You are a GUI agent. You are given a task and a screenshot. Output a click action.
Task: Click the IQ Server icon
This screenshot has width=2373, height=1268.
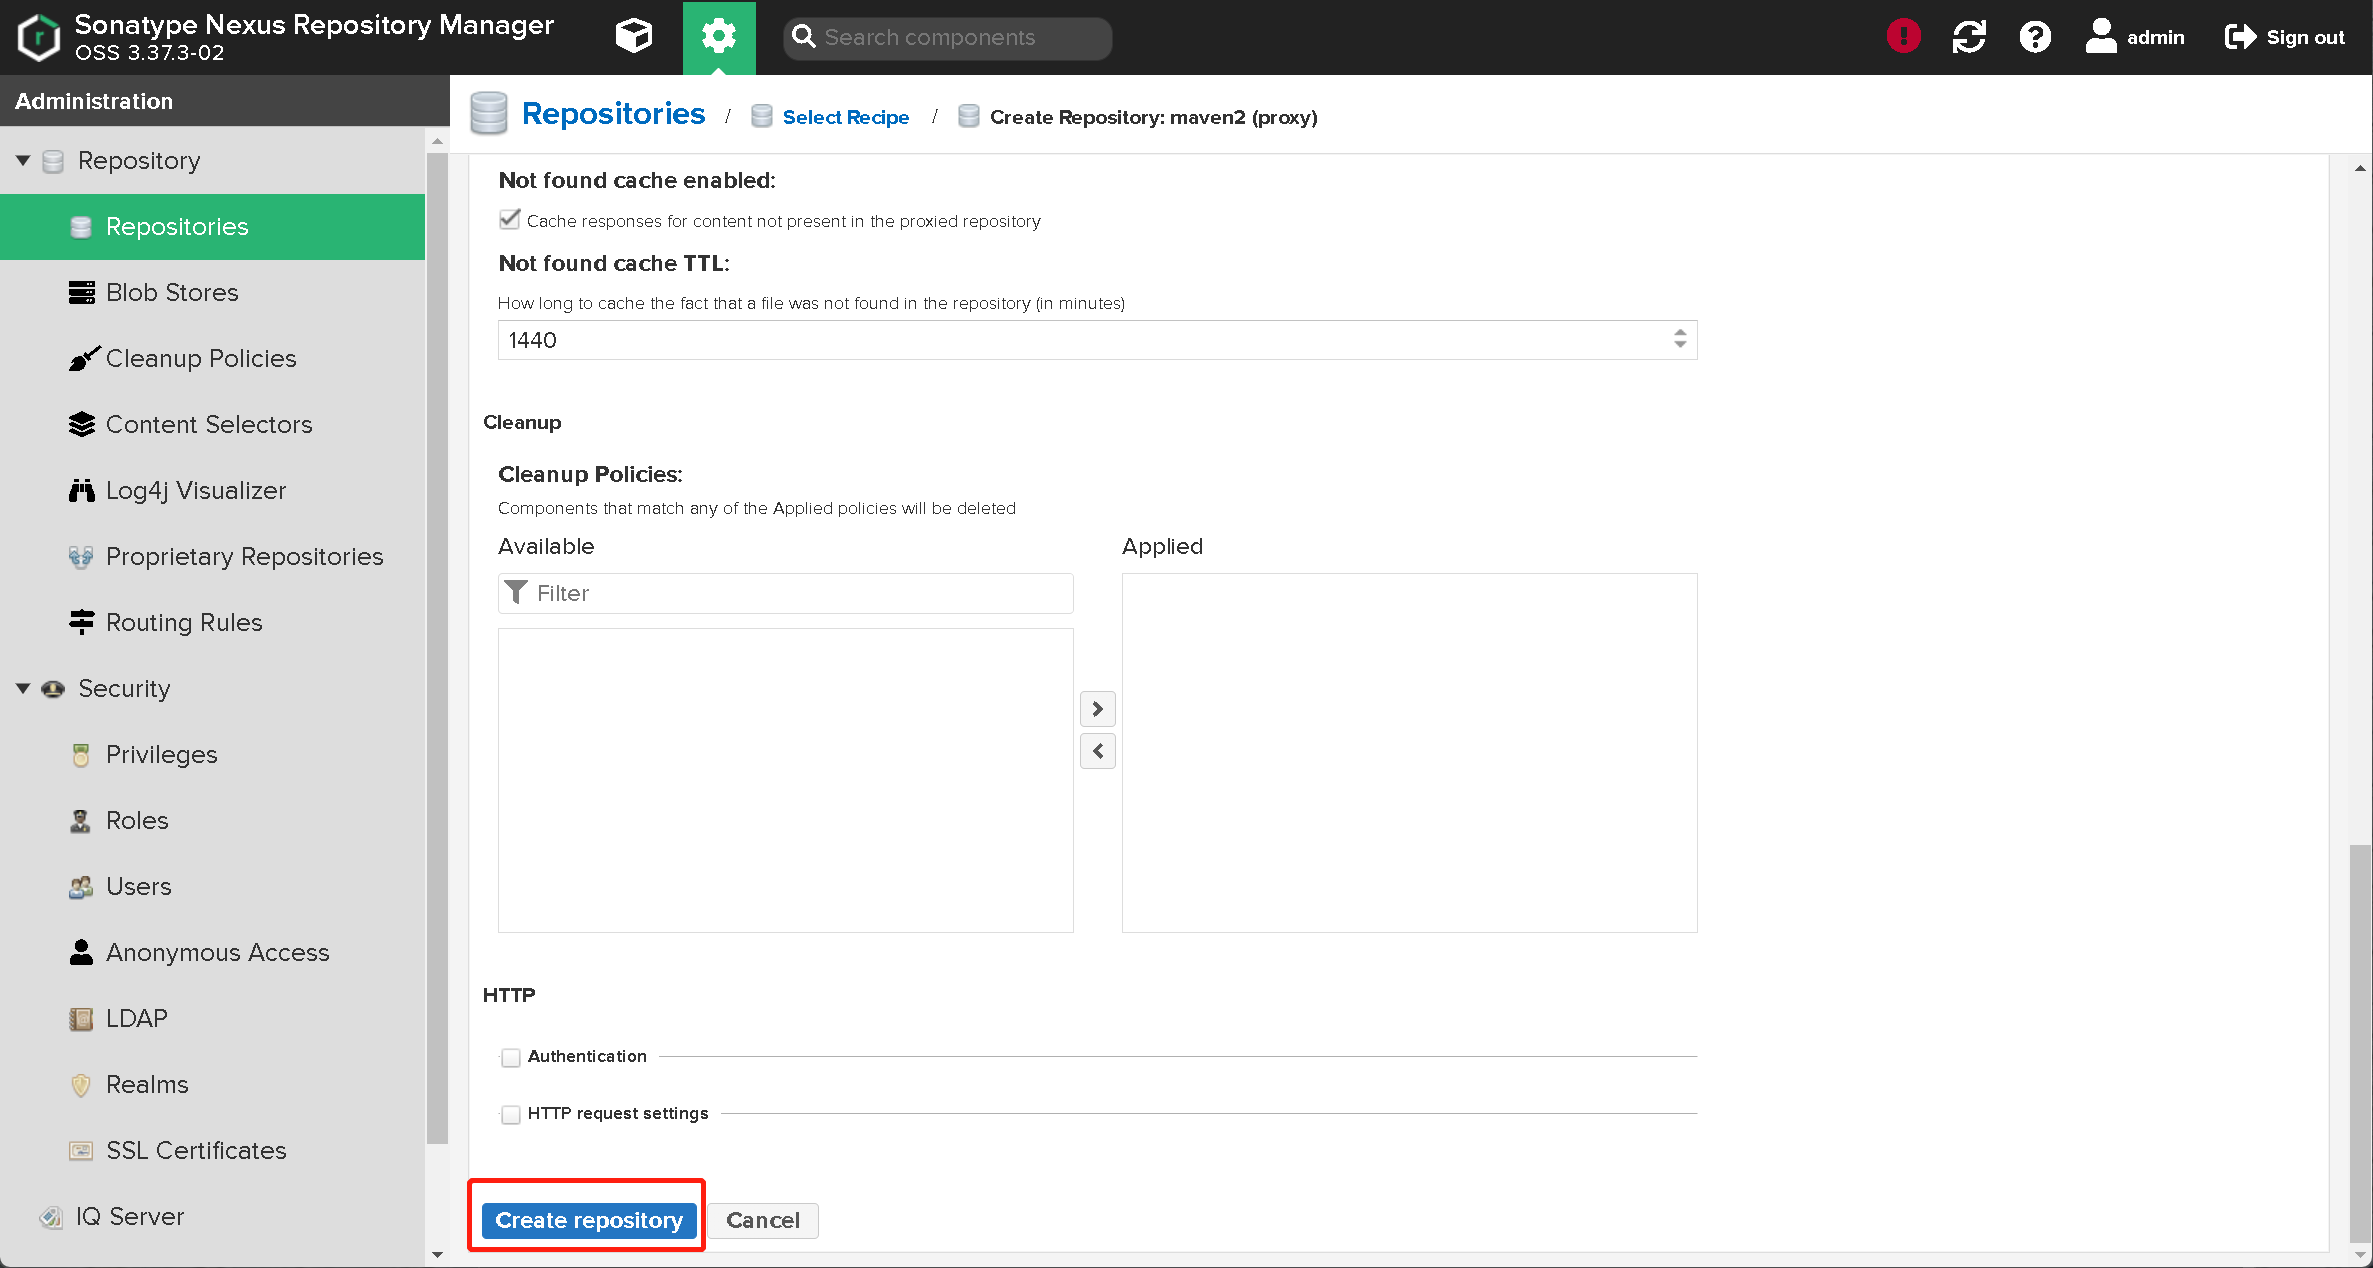coord(50,1217)
